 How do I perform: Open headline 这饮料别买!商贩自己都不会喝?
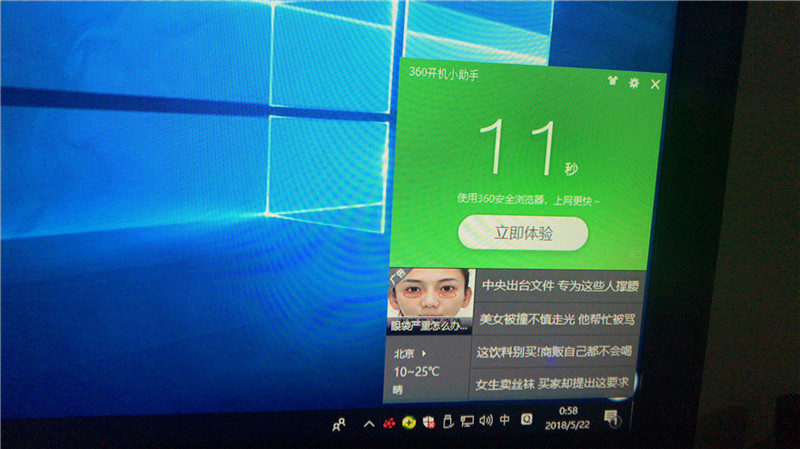point(554,352)
